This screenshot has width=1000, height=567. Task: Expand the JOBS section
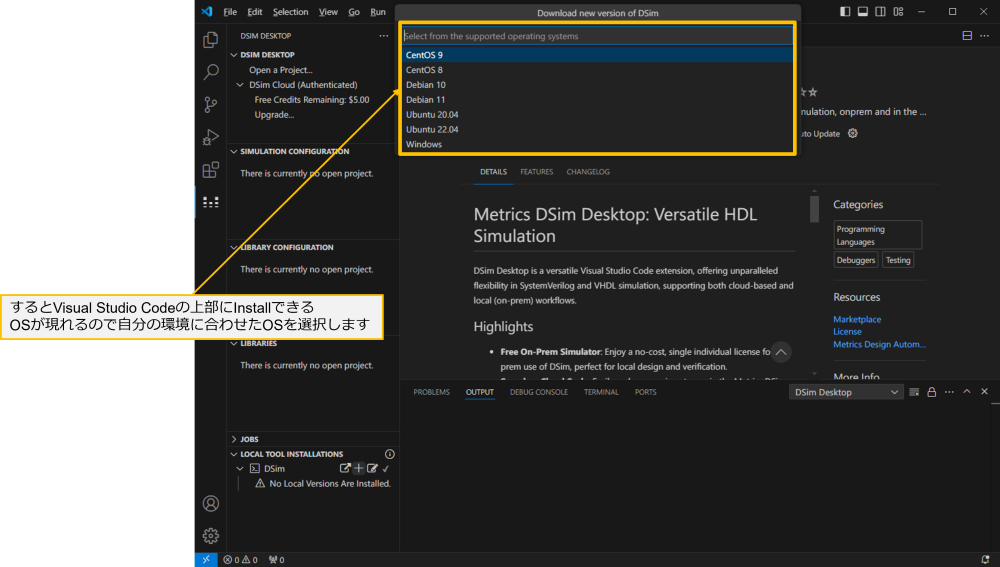click(x=234, y=439)
